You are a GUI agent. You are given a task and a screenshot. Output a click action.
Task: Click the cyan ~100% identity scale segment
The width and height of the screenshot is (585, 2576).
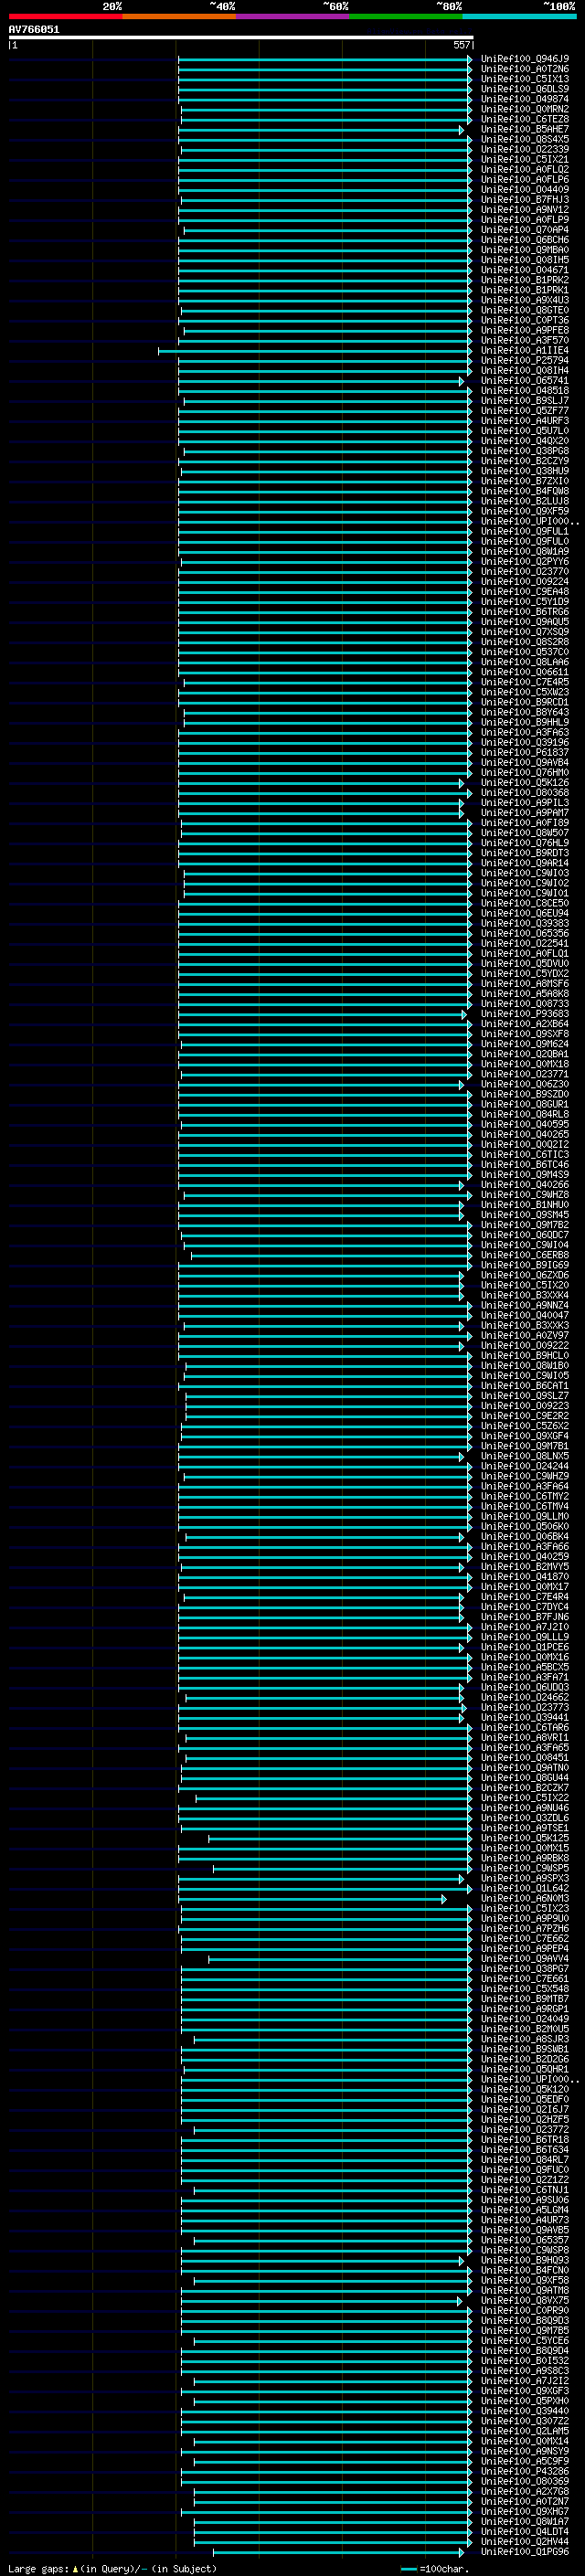point(519,16)
